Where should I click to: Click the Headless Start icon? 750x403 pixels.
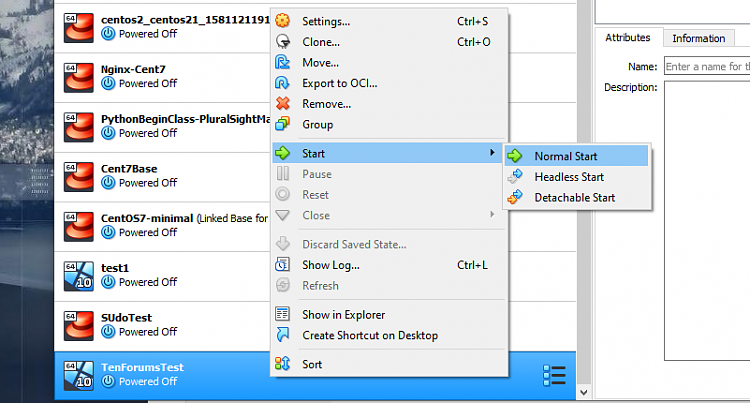pyautogui.click(x=515, y=176)
